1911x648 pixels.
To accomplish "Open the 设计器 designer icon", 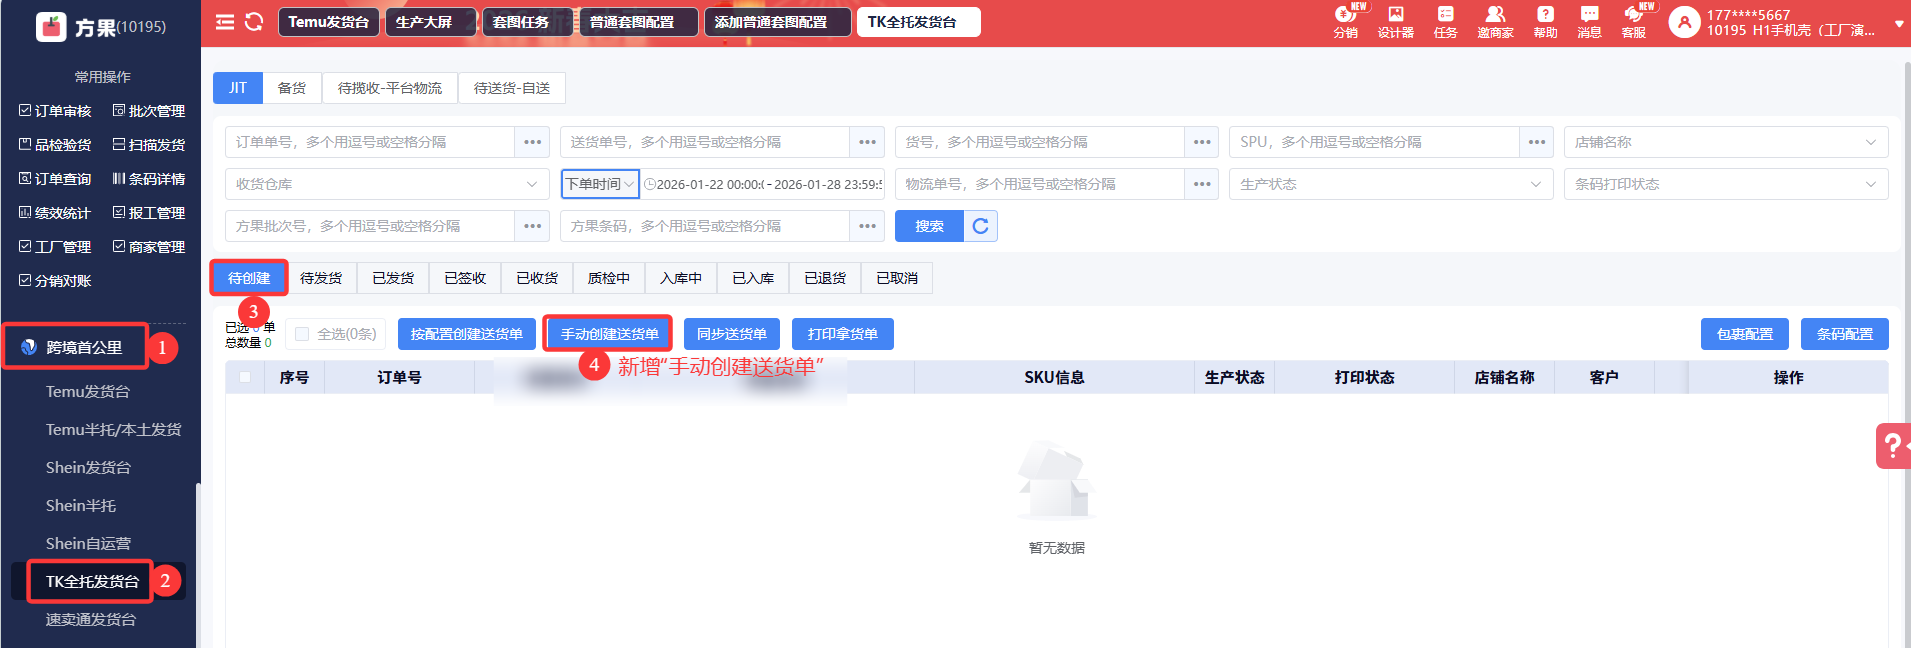I will point(1396,22).
